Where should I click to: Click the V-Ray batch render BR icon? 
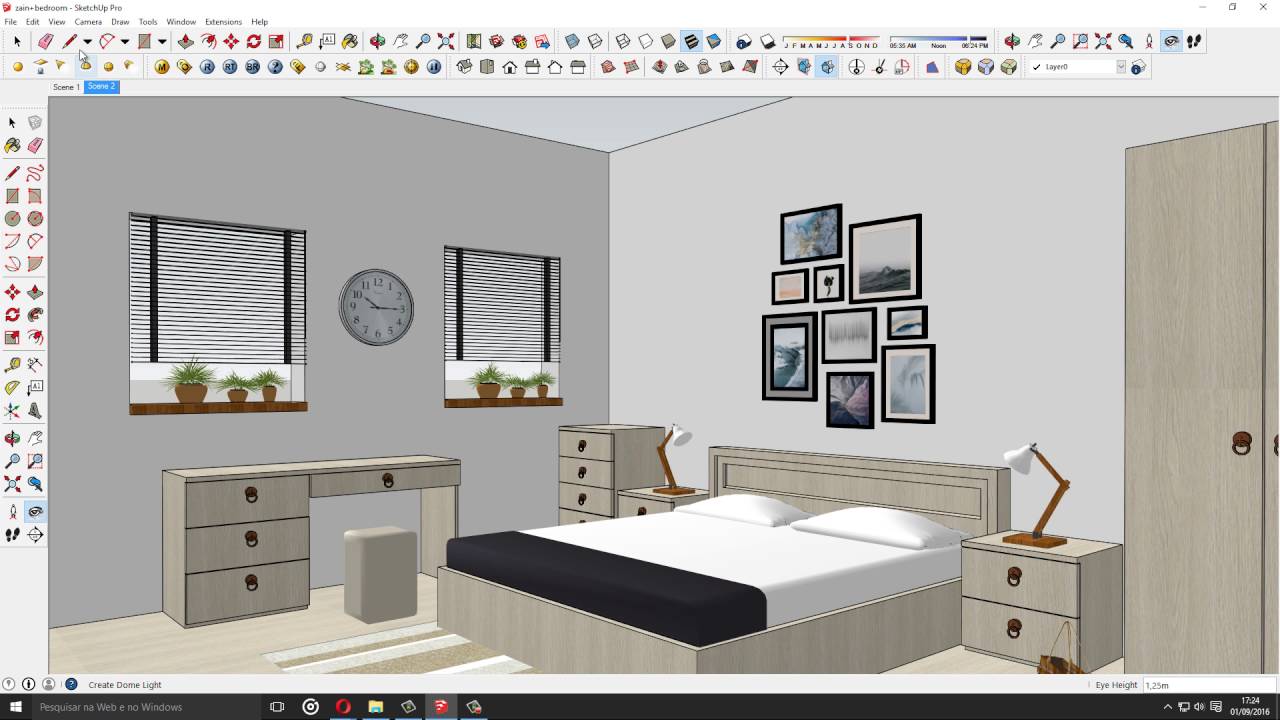(x=253, y=67)
